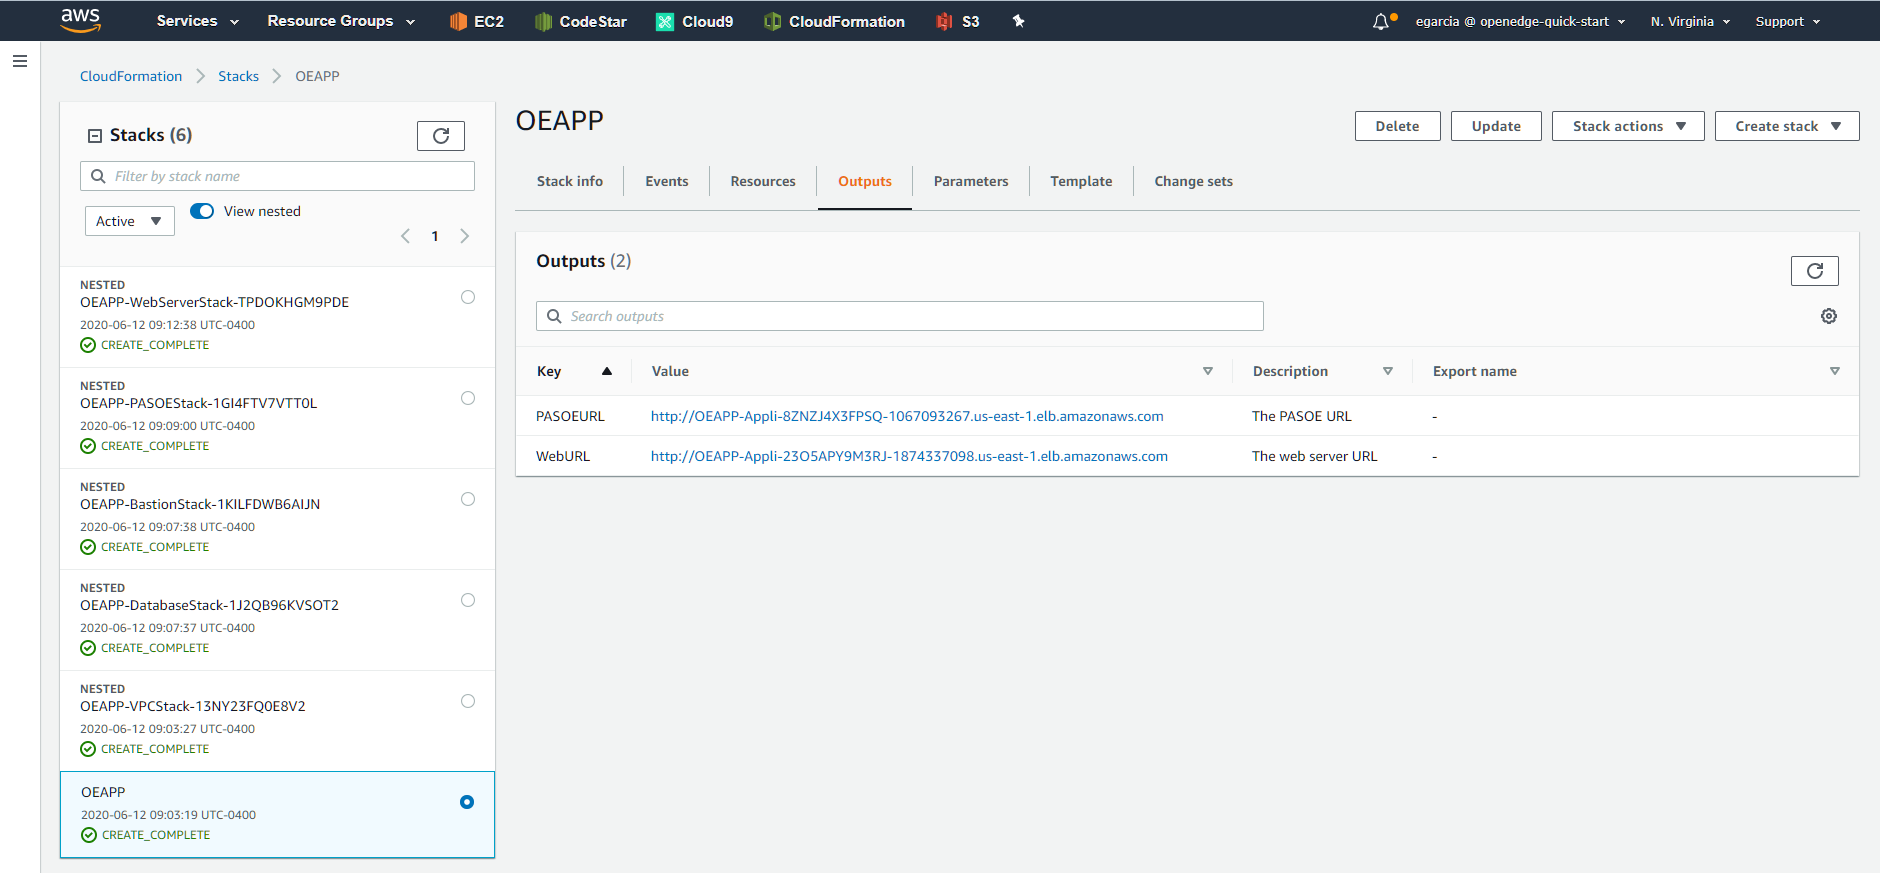The width and height of the screenshot is (1880, 873).
Task: Open the EC2 shortcut icon
Action: click(x=458, y=21)
